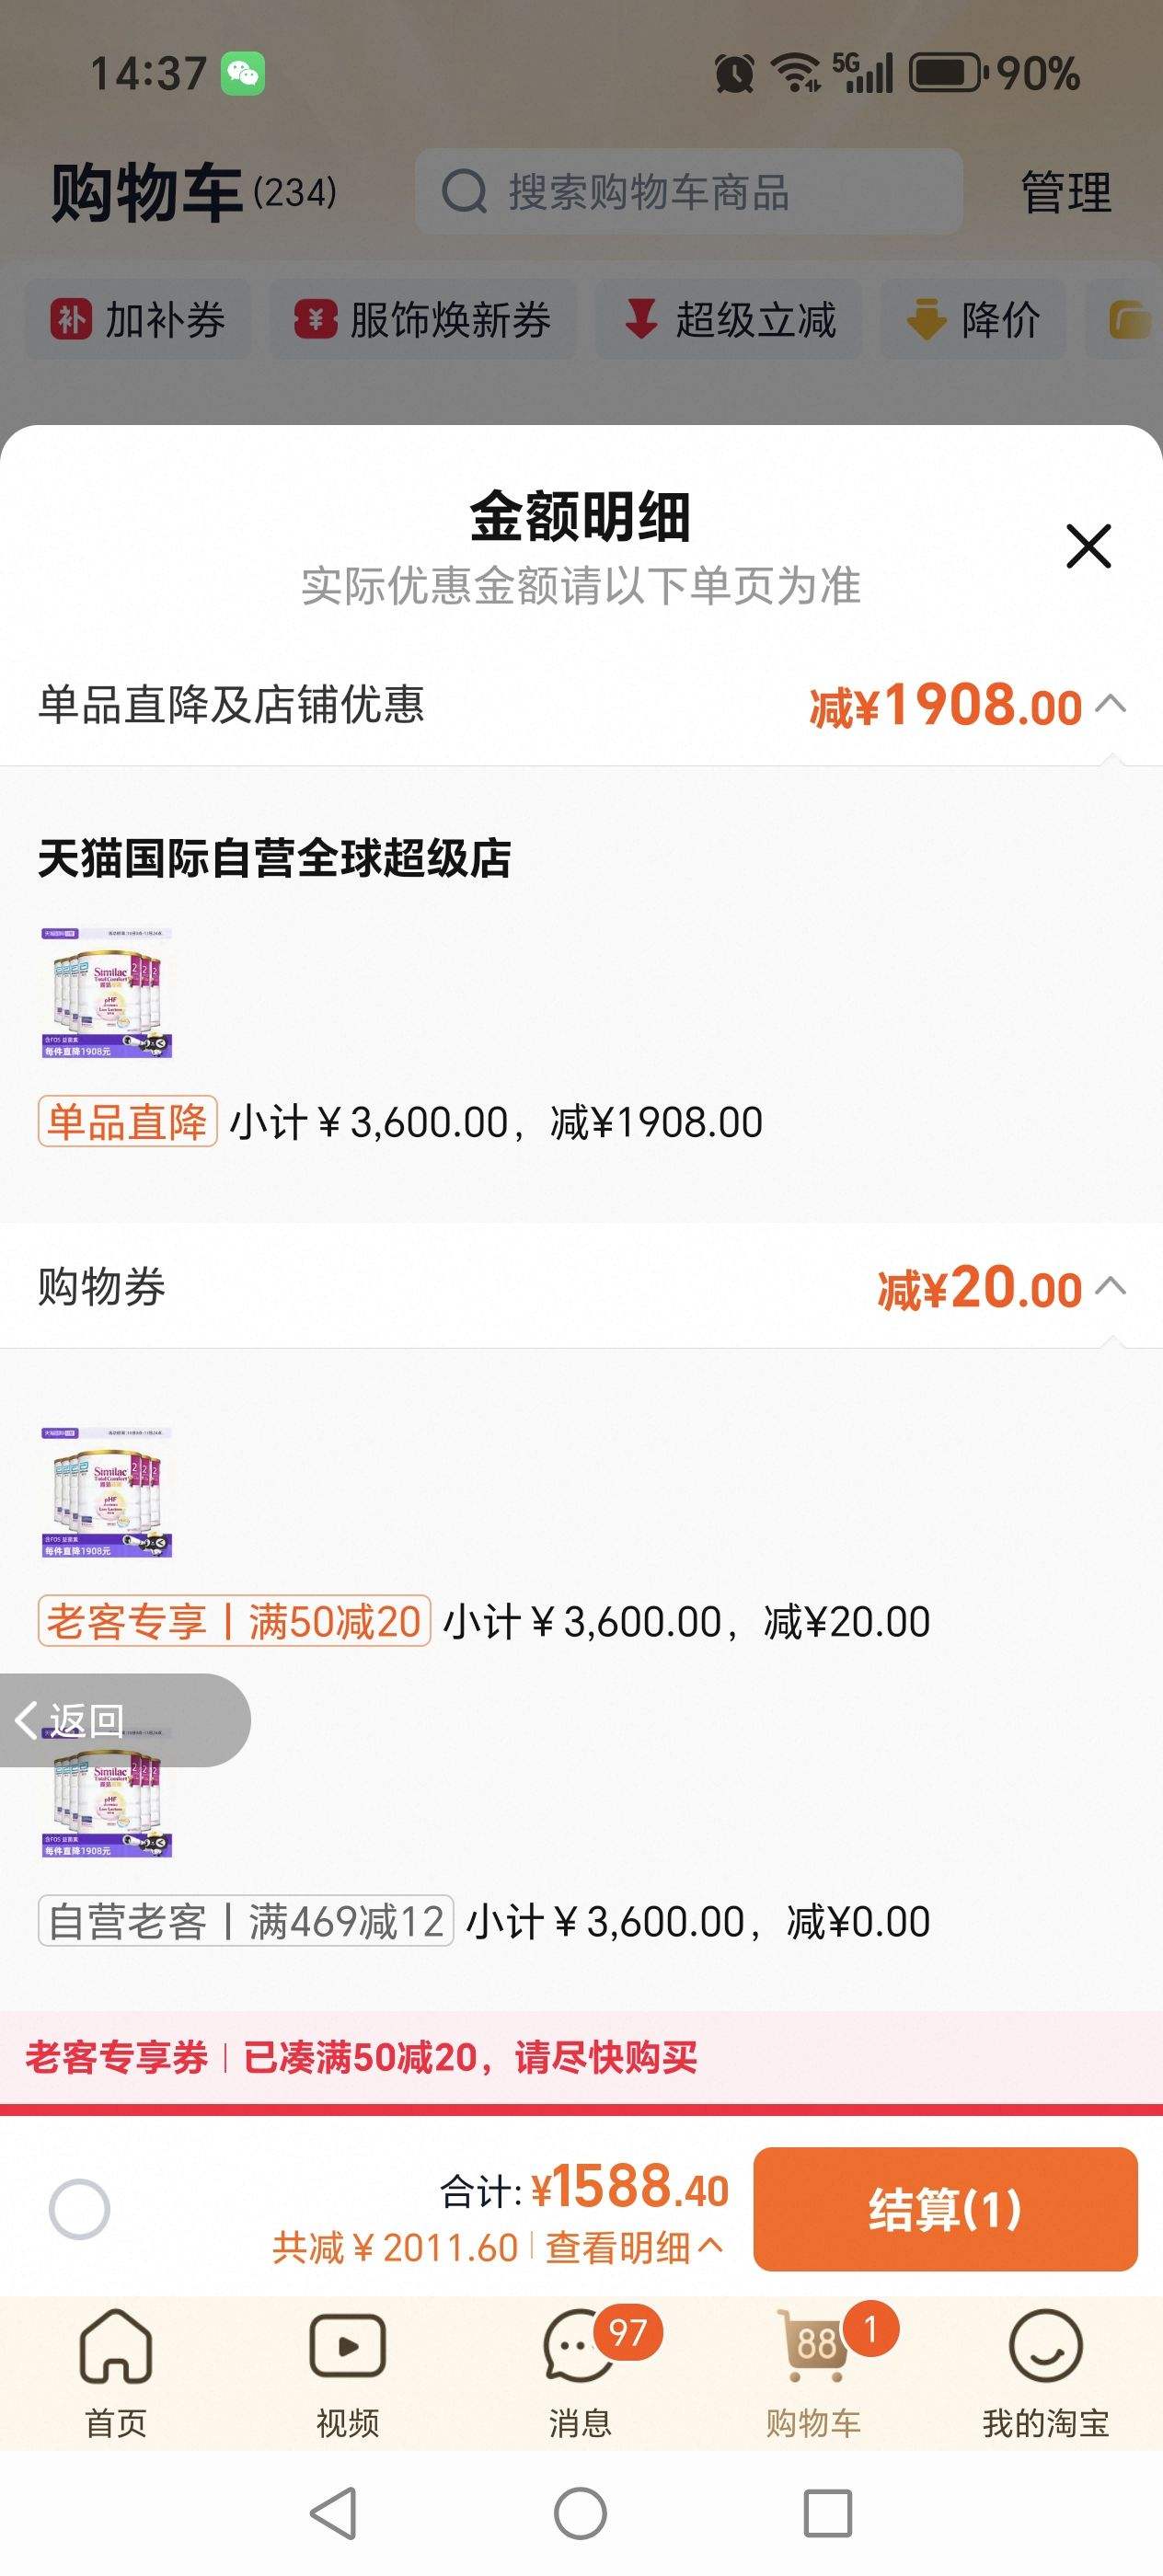Image resolution: width=1163 pixels, height=2576 pixels.
Task: Tap the floating 返回 back pill
Action: [x=90, y=1720]
